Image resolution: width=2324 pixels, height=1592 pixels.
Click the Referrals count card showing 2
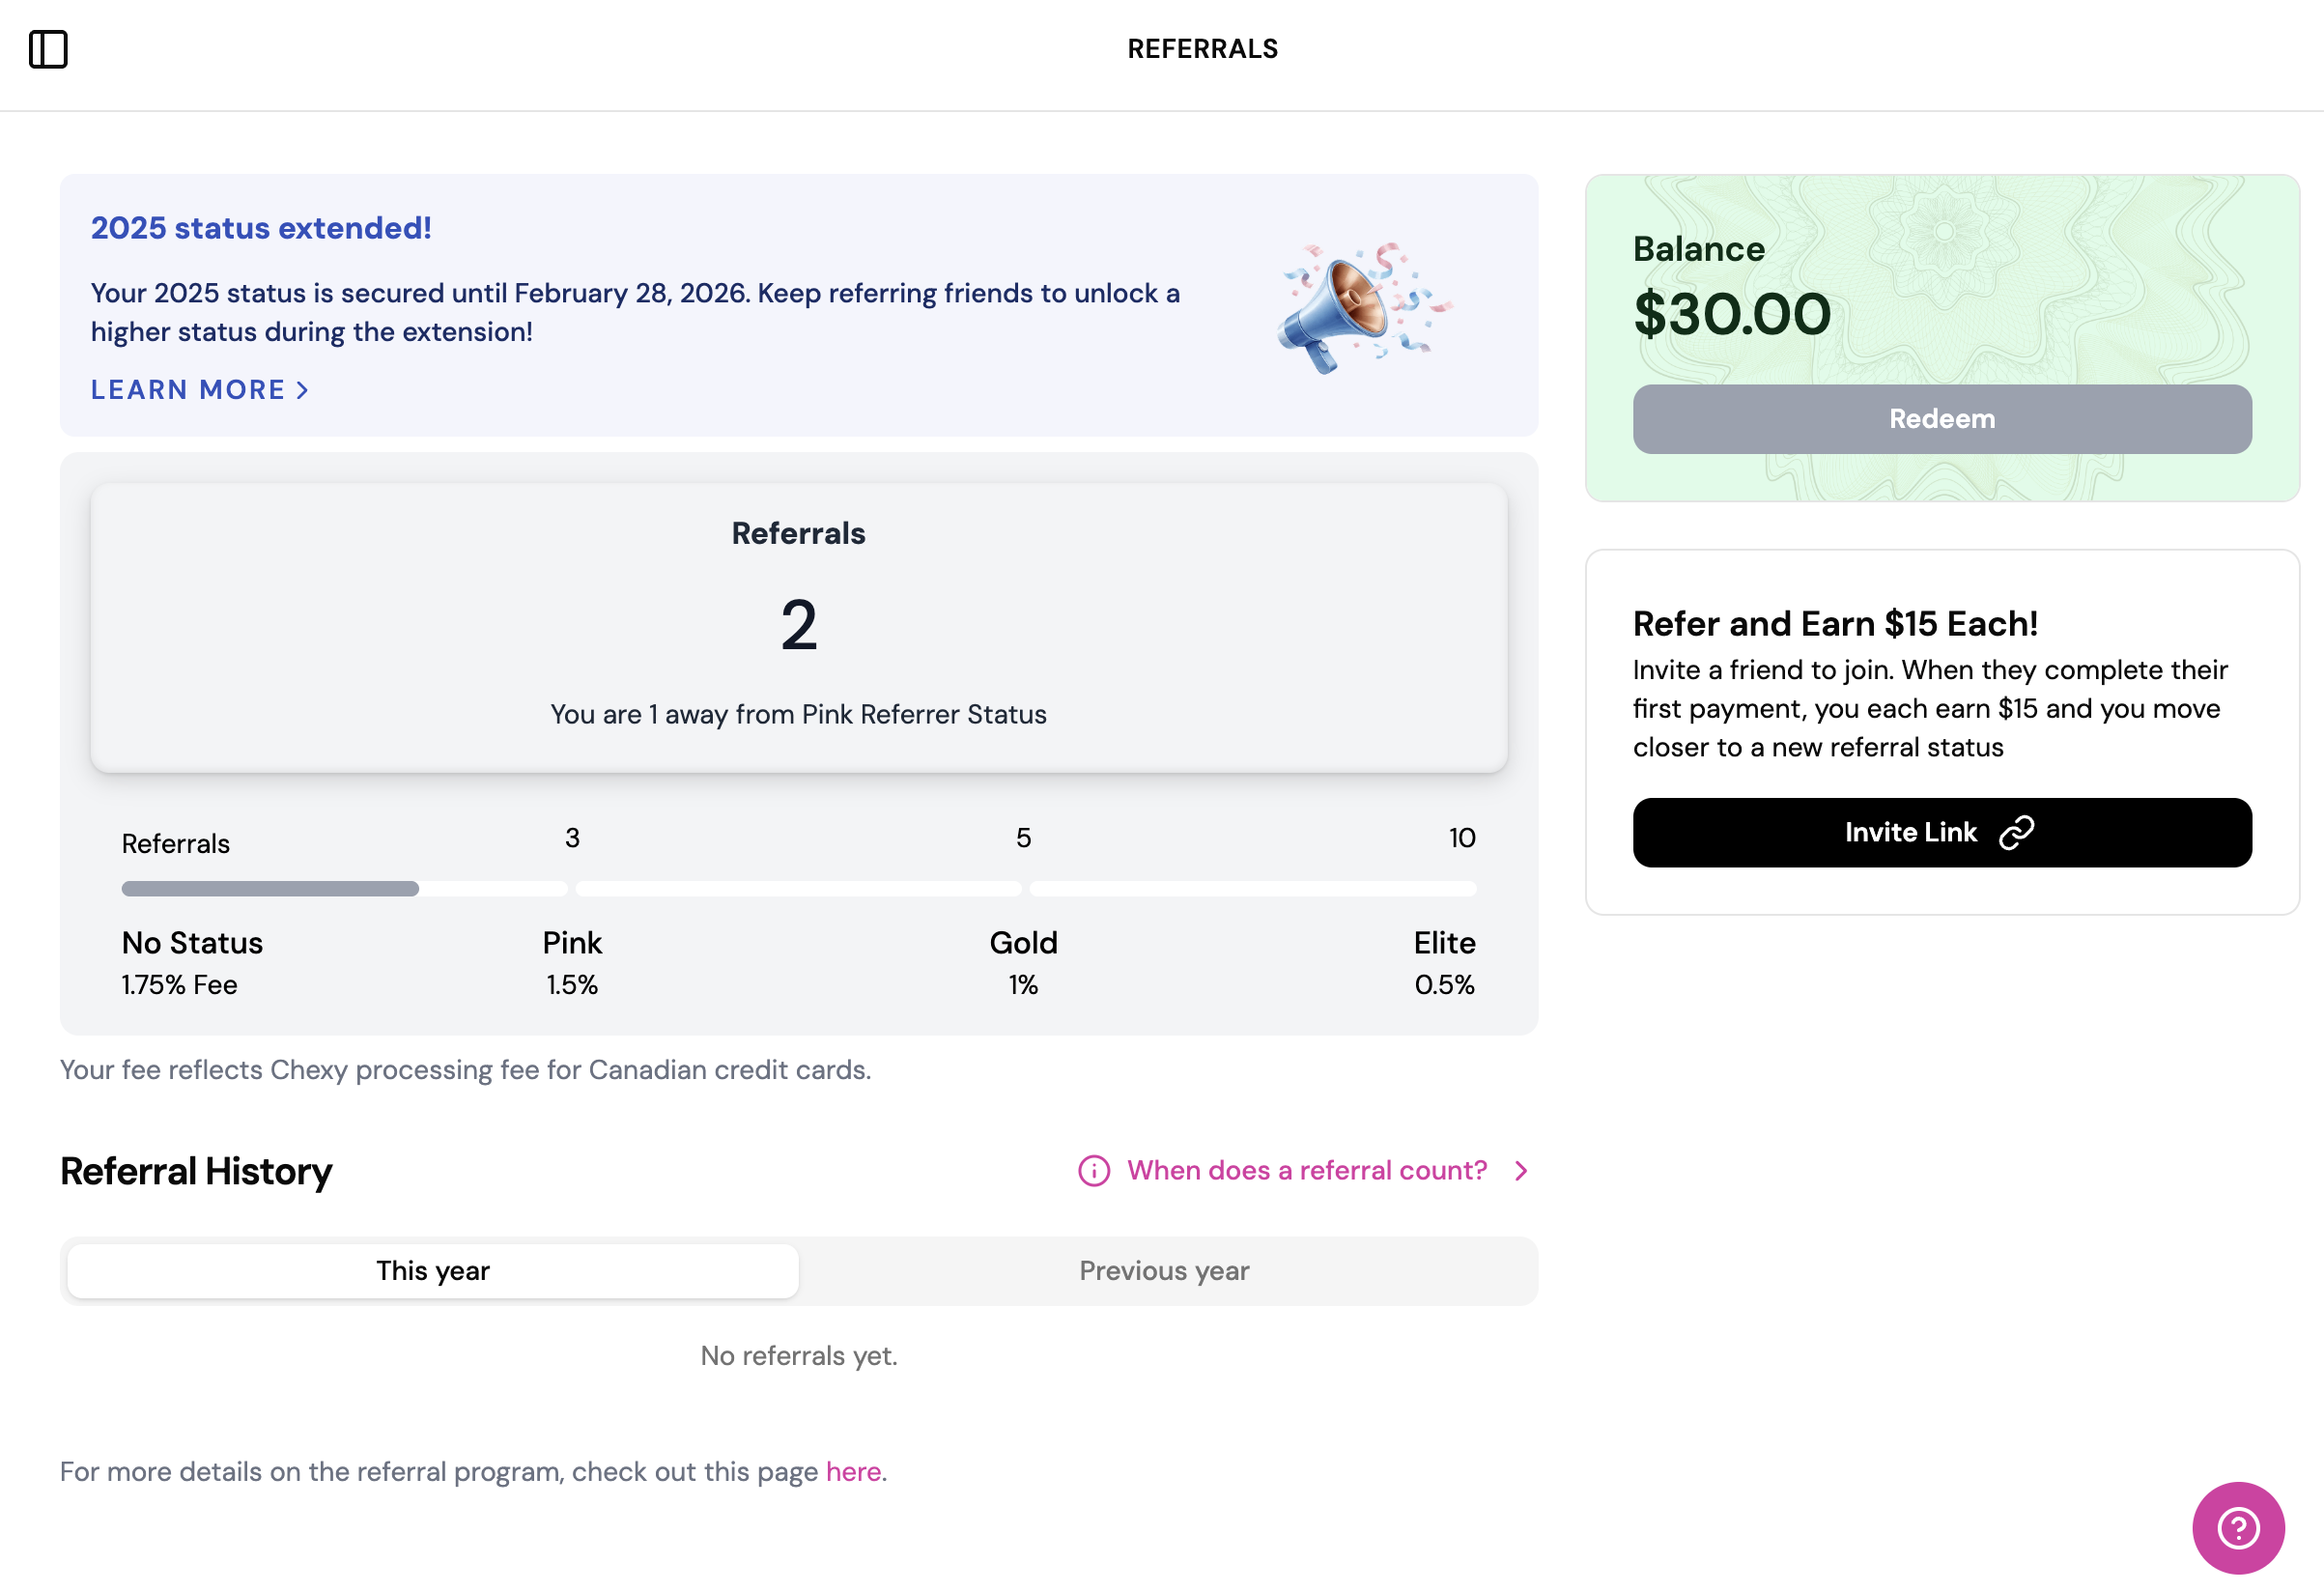(798, 625)
